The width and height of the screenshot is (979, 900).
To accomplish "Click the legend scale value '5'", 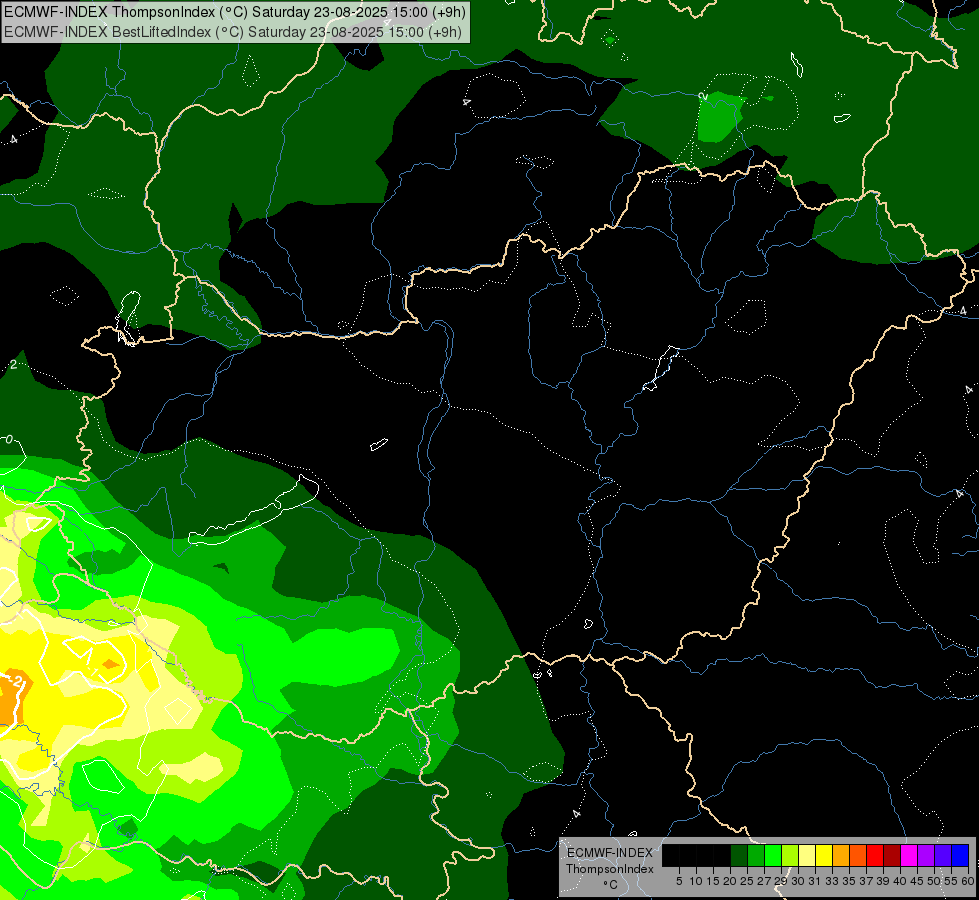I will pyautogui.click(x=679, y=881).
